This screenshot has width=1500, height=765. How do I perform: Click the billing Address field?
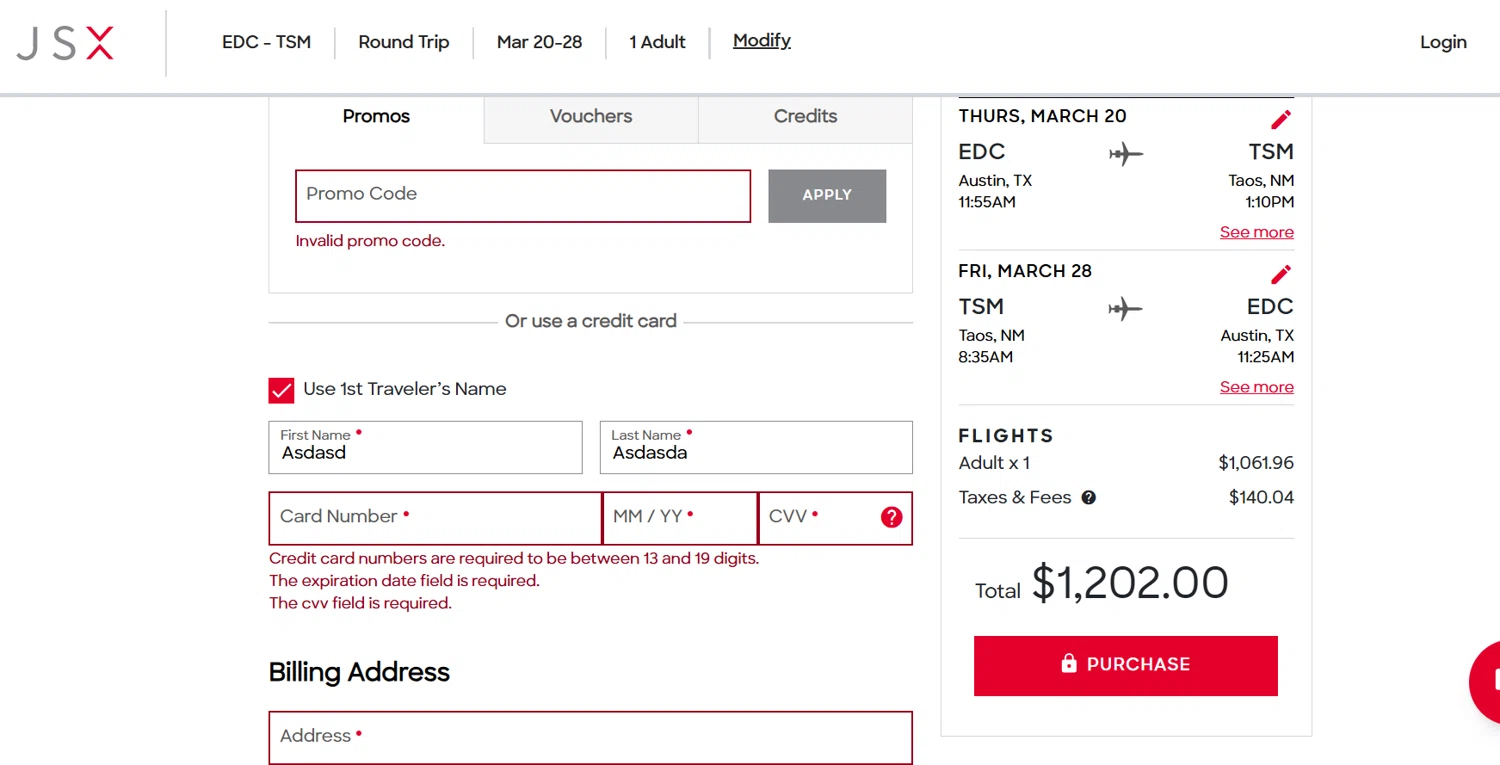pyautogui.click(x=590, y=737)
